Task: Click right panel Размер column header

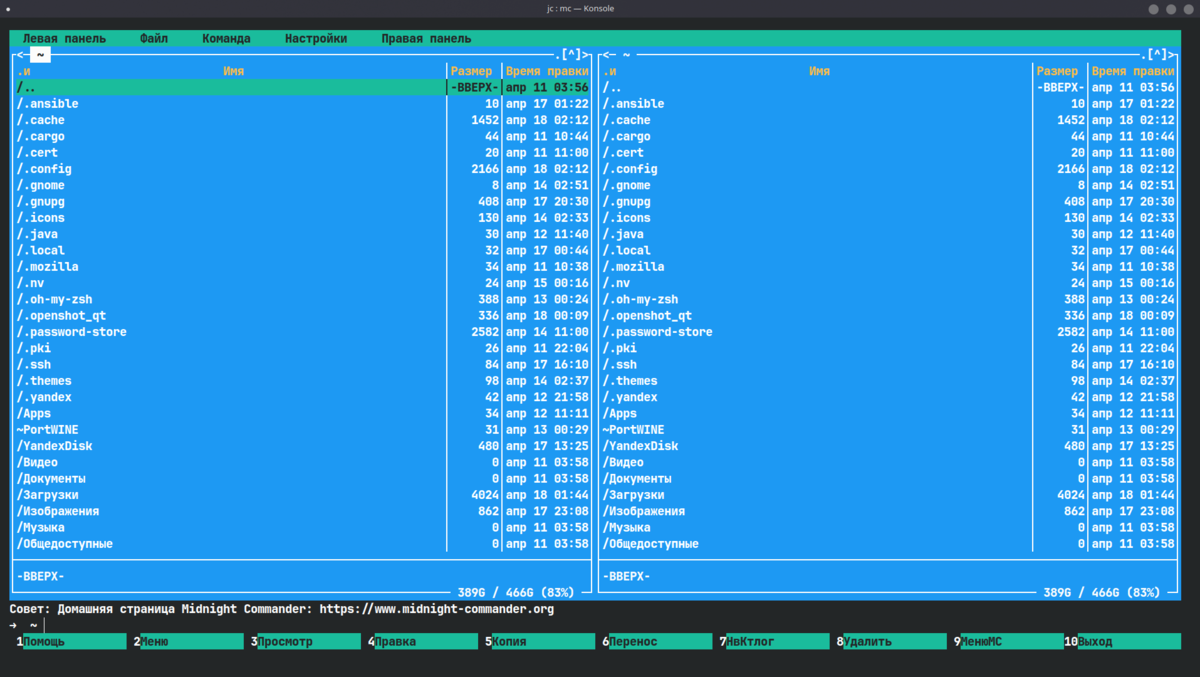Action: pyautogui.click(x=1058, y=71)
